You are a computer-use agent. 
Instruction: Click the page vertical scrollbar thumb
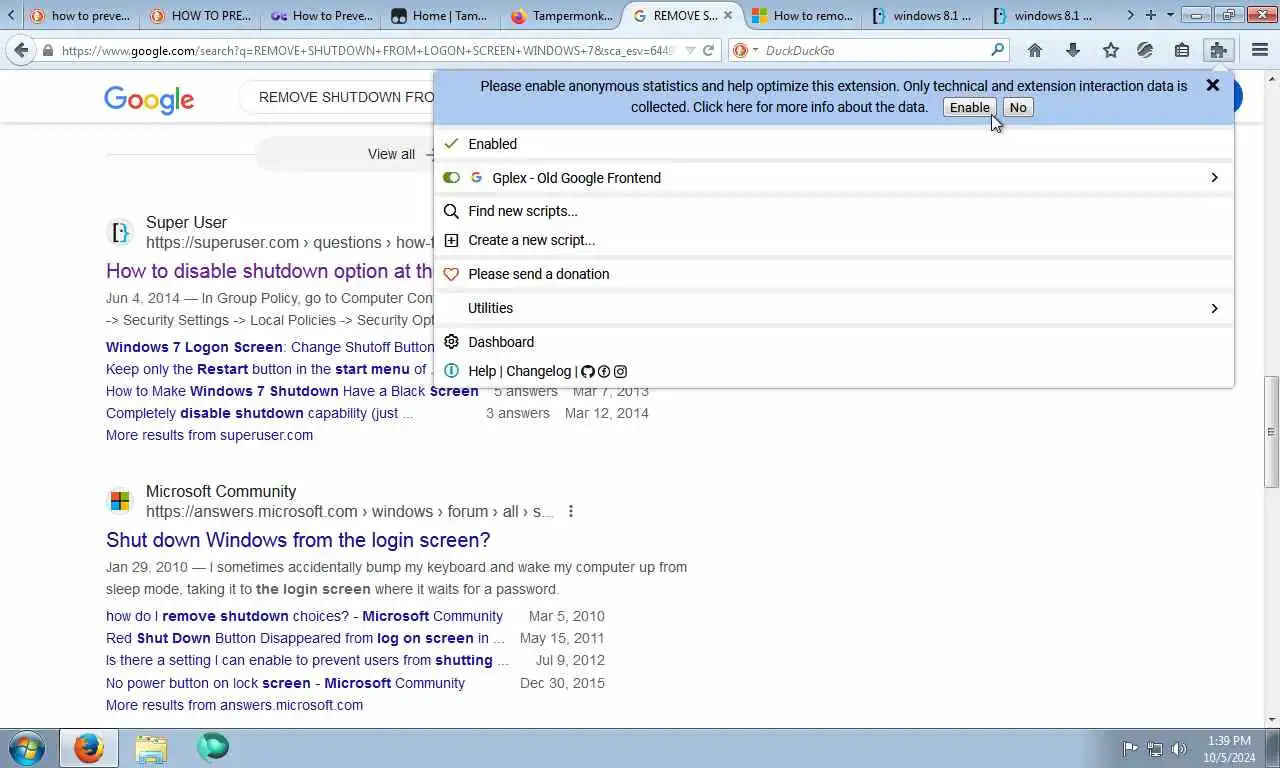(1271, 432)
